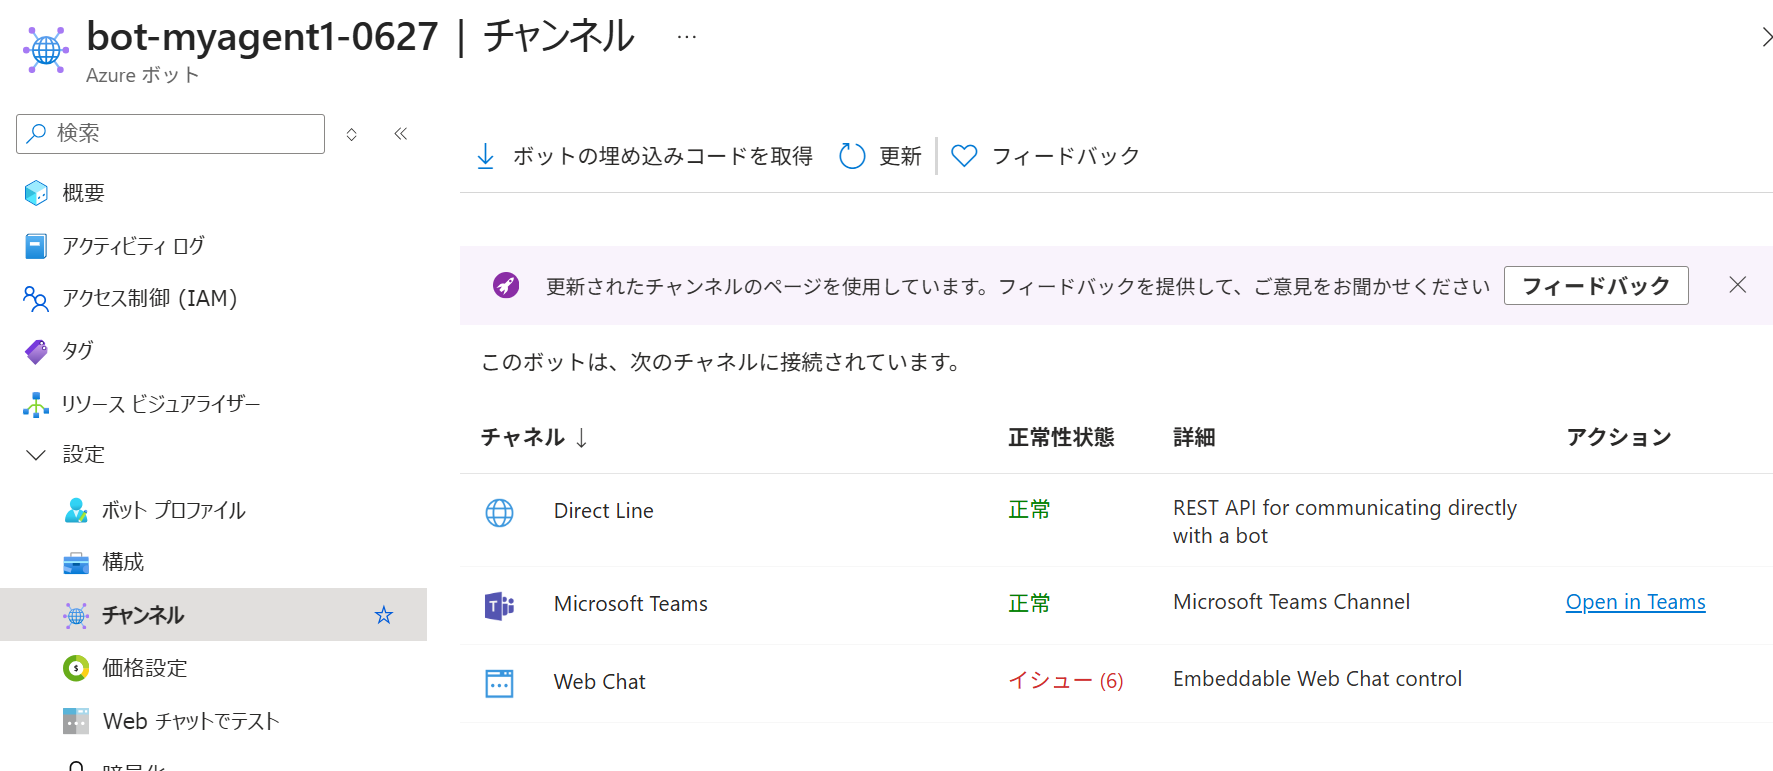Image resolution: width=1773 pixels, height=771 pixels.
Task: Click Embeddable Web Chat control text
Action: coord(1317,679)
